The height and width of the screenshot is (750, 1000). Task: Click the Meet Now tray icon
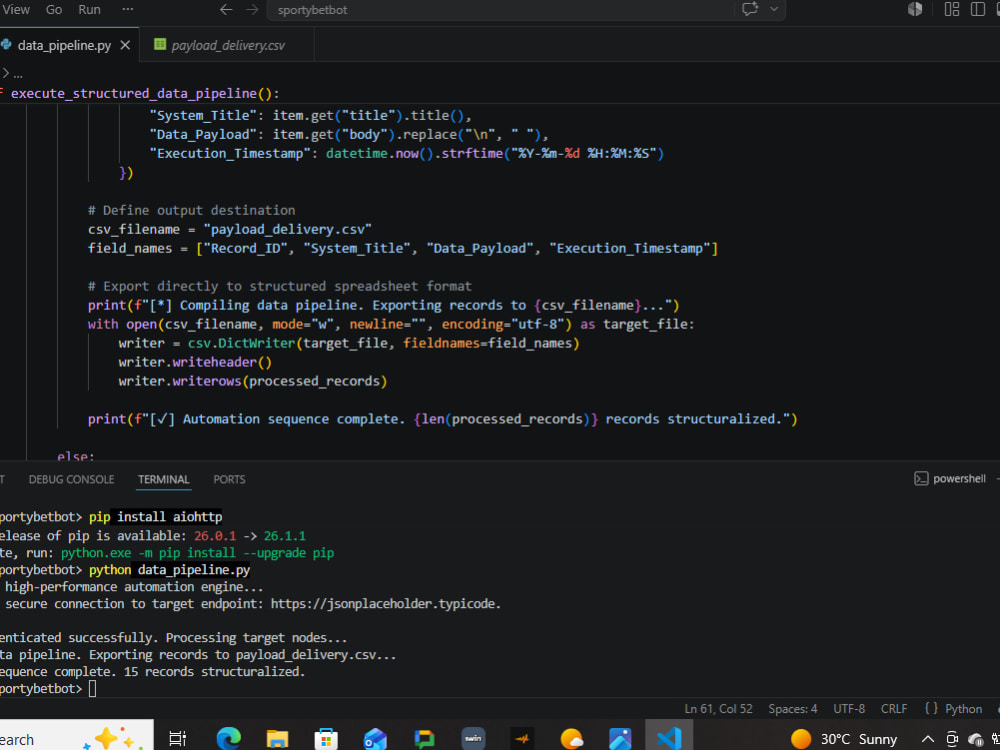952,739
